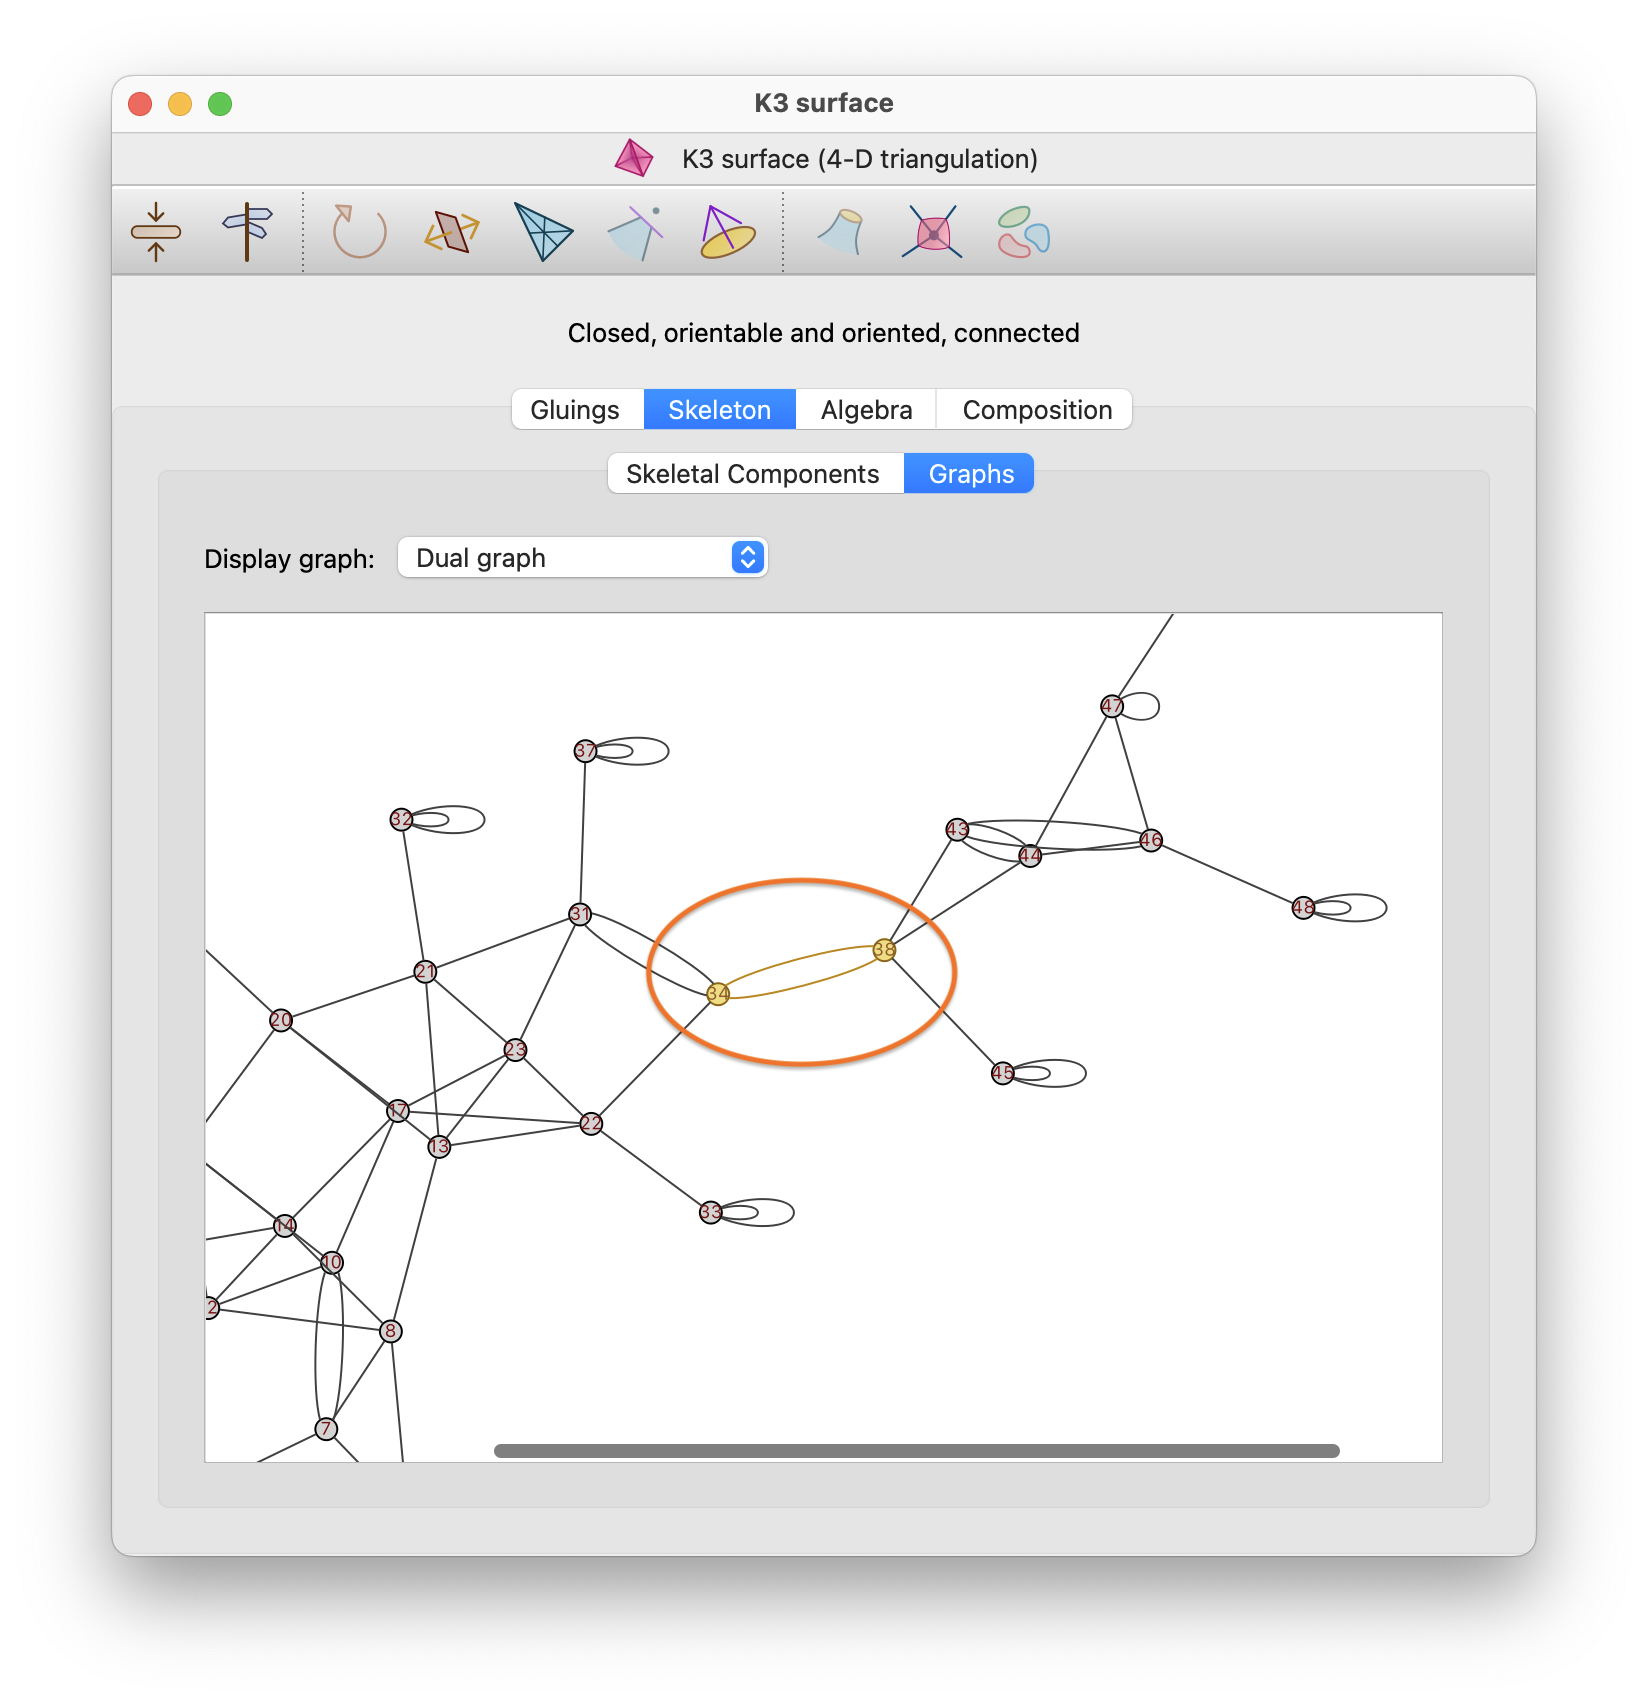Viewport: 1648px width, 1704px height.
Task: Open the Composition tab
Action: (1036, 410)
